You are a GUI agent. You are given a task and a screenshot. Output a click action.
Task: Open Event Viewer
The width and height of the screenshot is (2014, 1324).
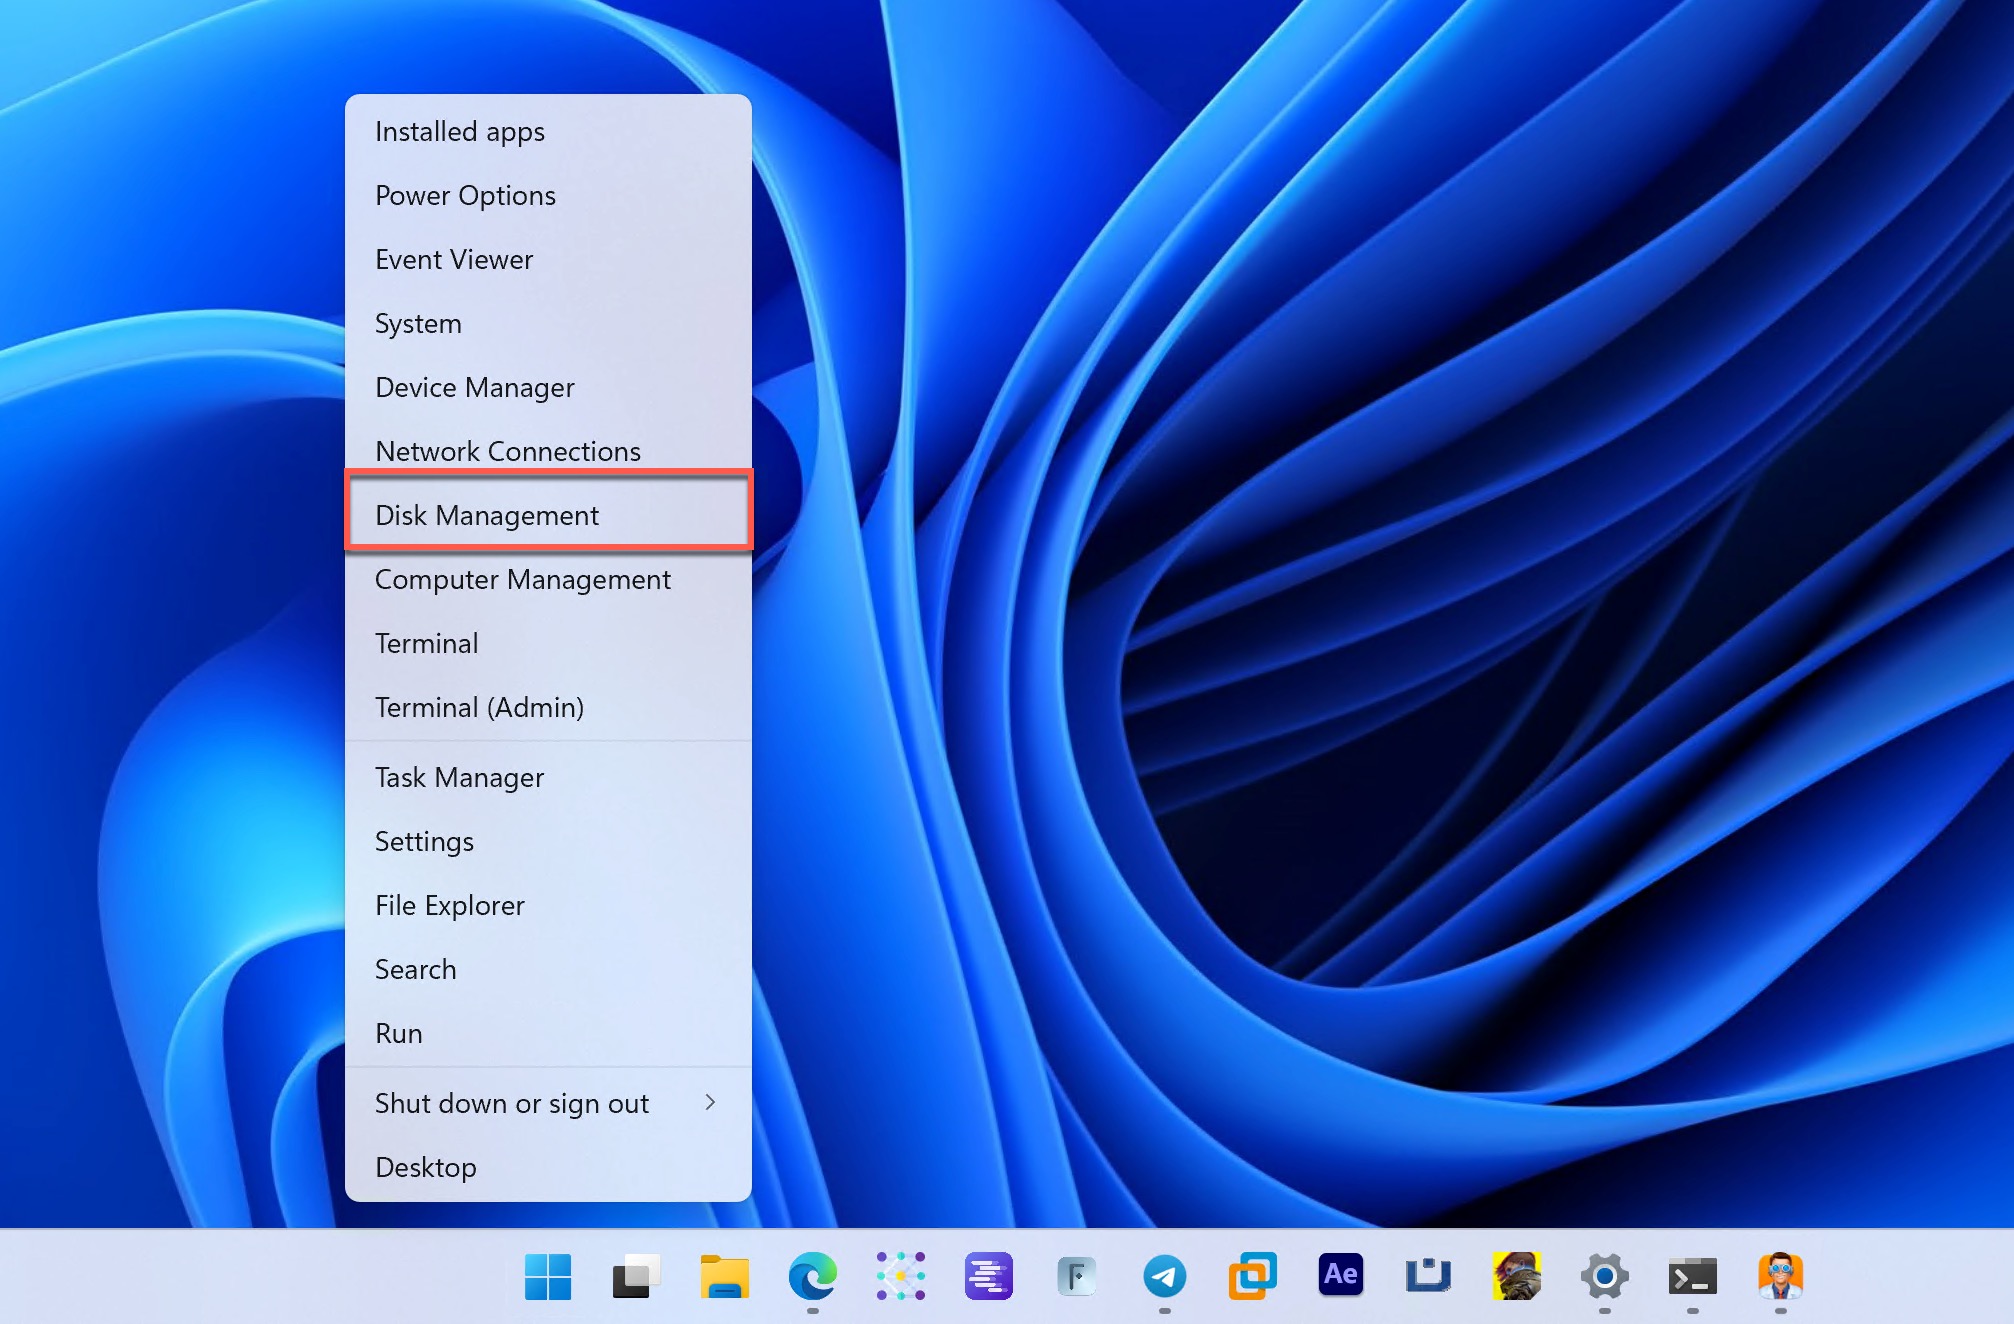click(x=548, y=260)
